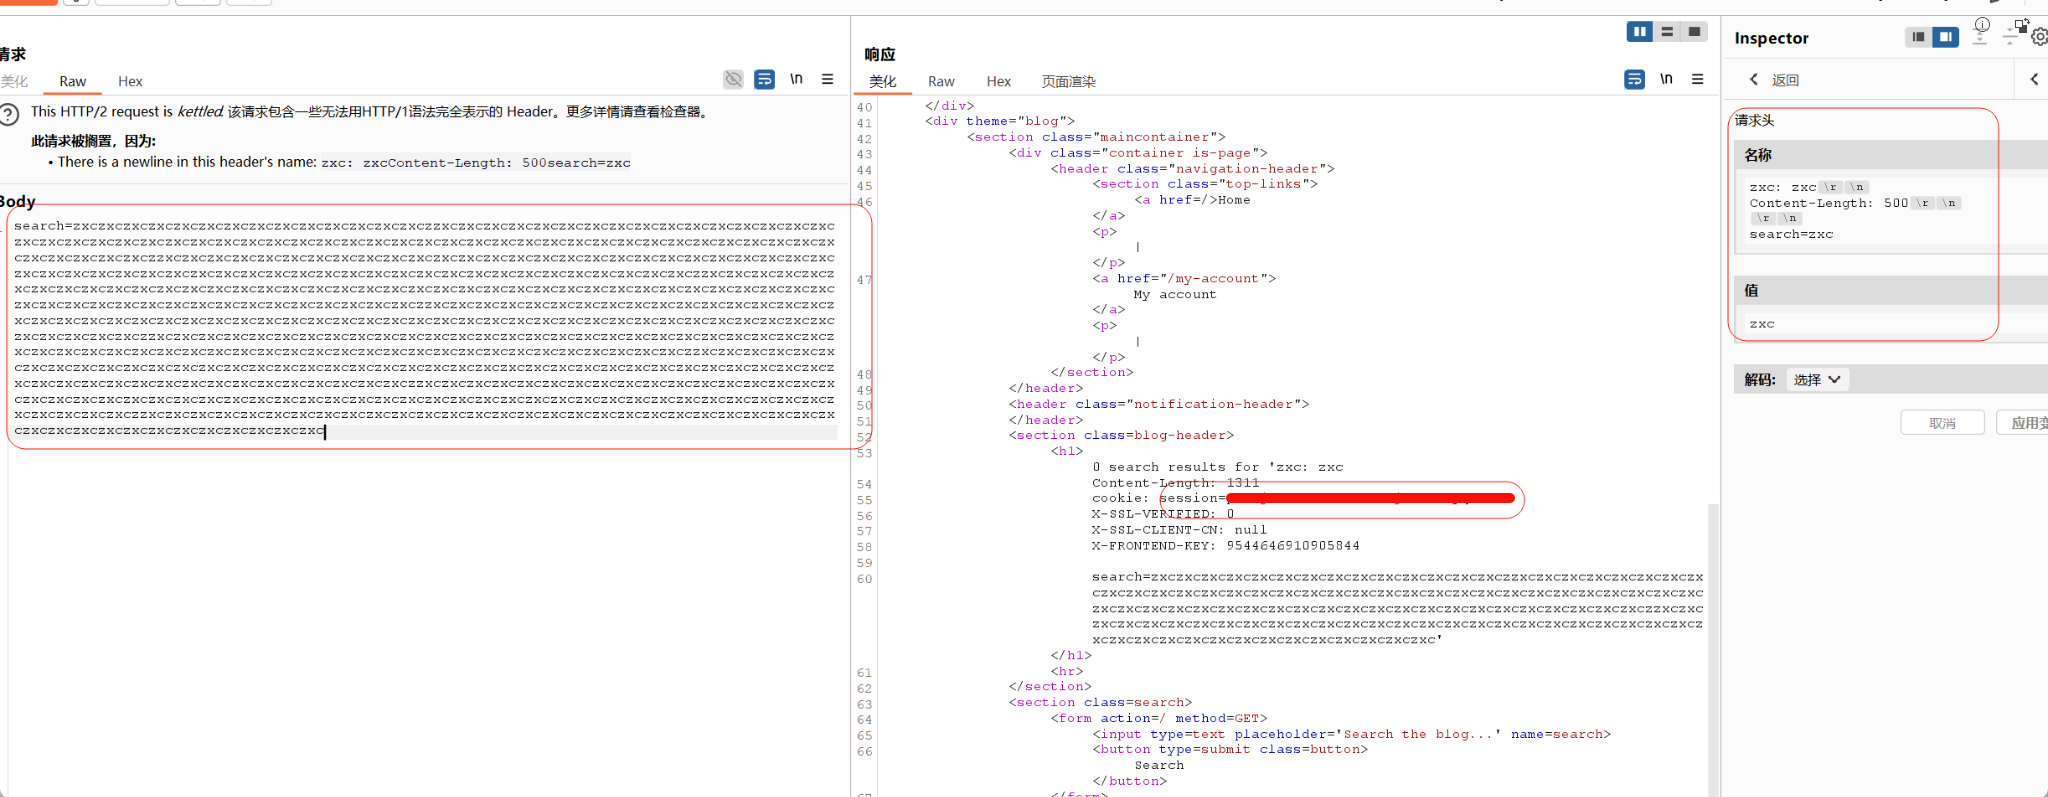Click the 值 label in Inspector
Image resolution: width=2048 pixels, height=797 pixels.
1751,290
